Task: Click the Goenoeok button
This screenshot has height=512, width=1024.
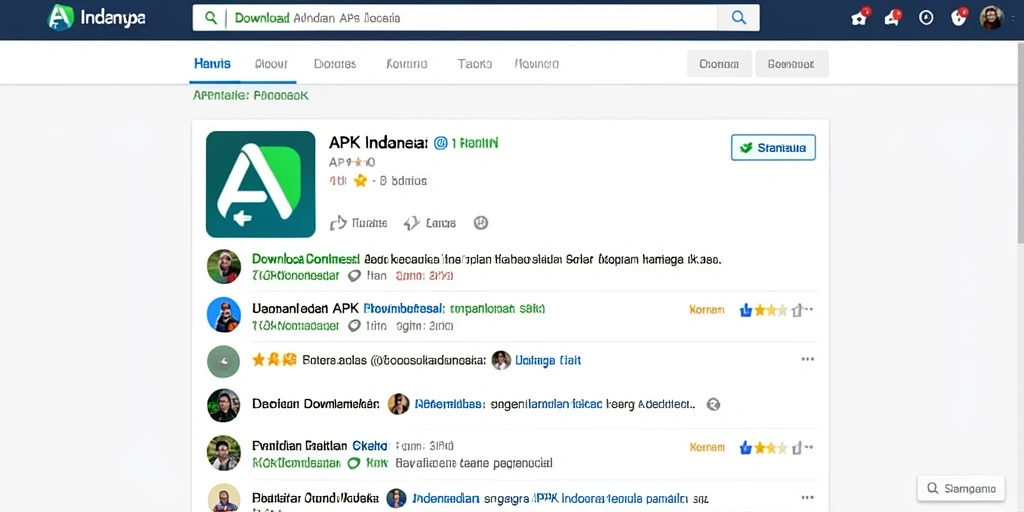Action: pos(792,64)
